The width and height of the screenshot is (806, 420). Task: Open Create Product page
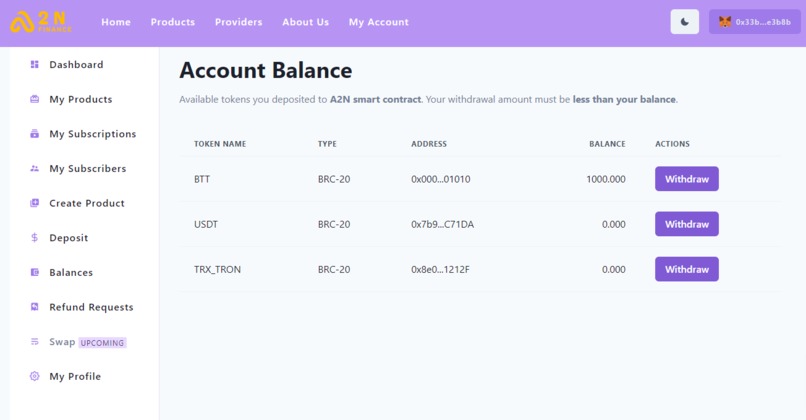pyautogui.click(x=87, y=203)
